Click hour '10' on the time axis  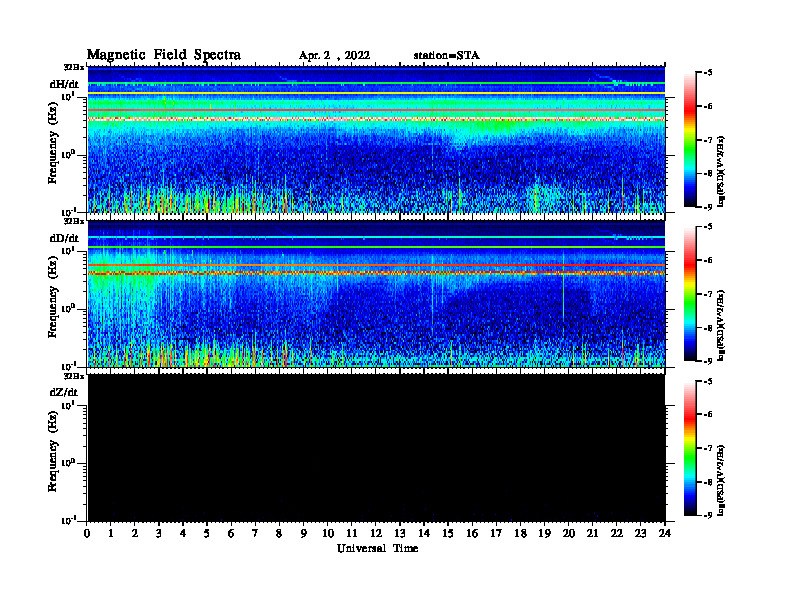tap(328, 534)
